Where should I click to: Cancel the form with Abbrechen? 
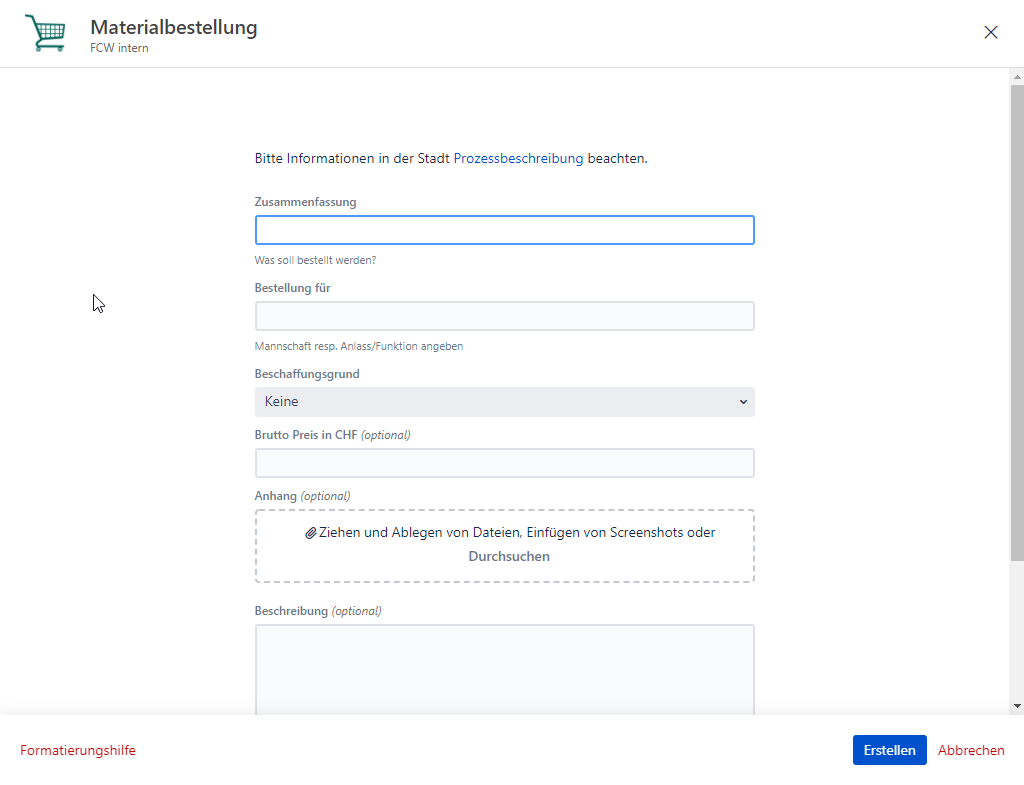(x=971, y=750)
